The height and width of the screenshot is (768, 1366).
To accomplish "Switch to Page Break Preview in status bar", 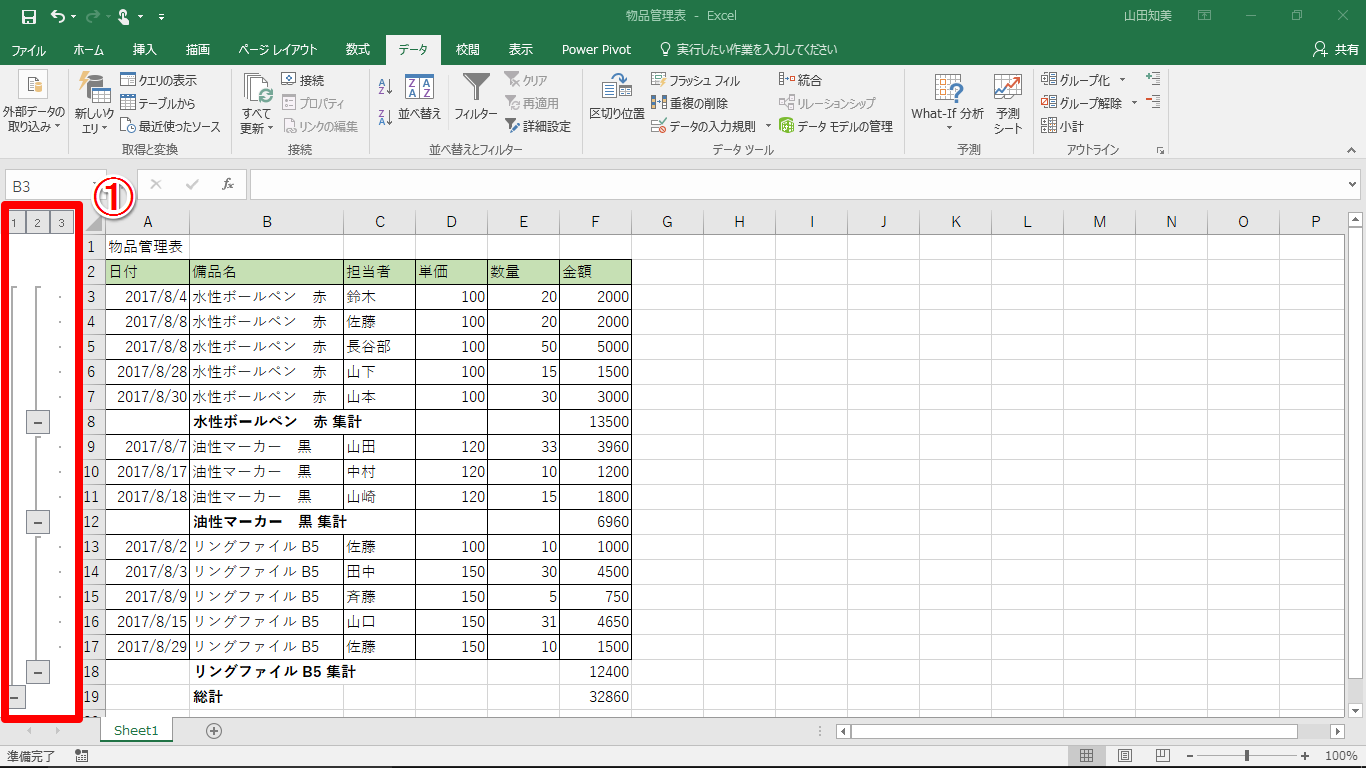I will (1162, 756).
